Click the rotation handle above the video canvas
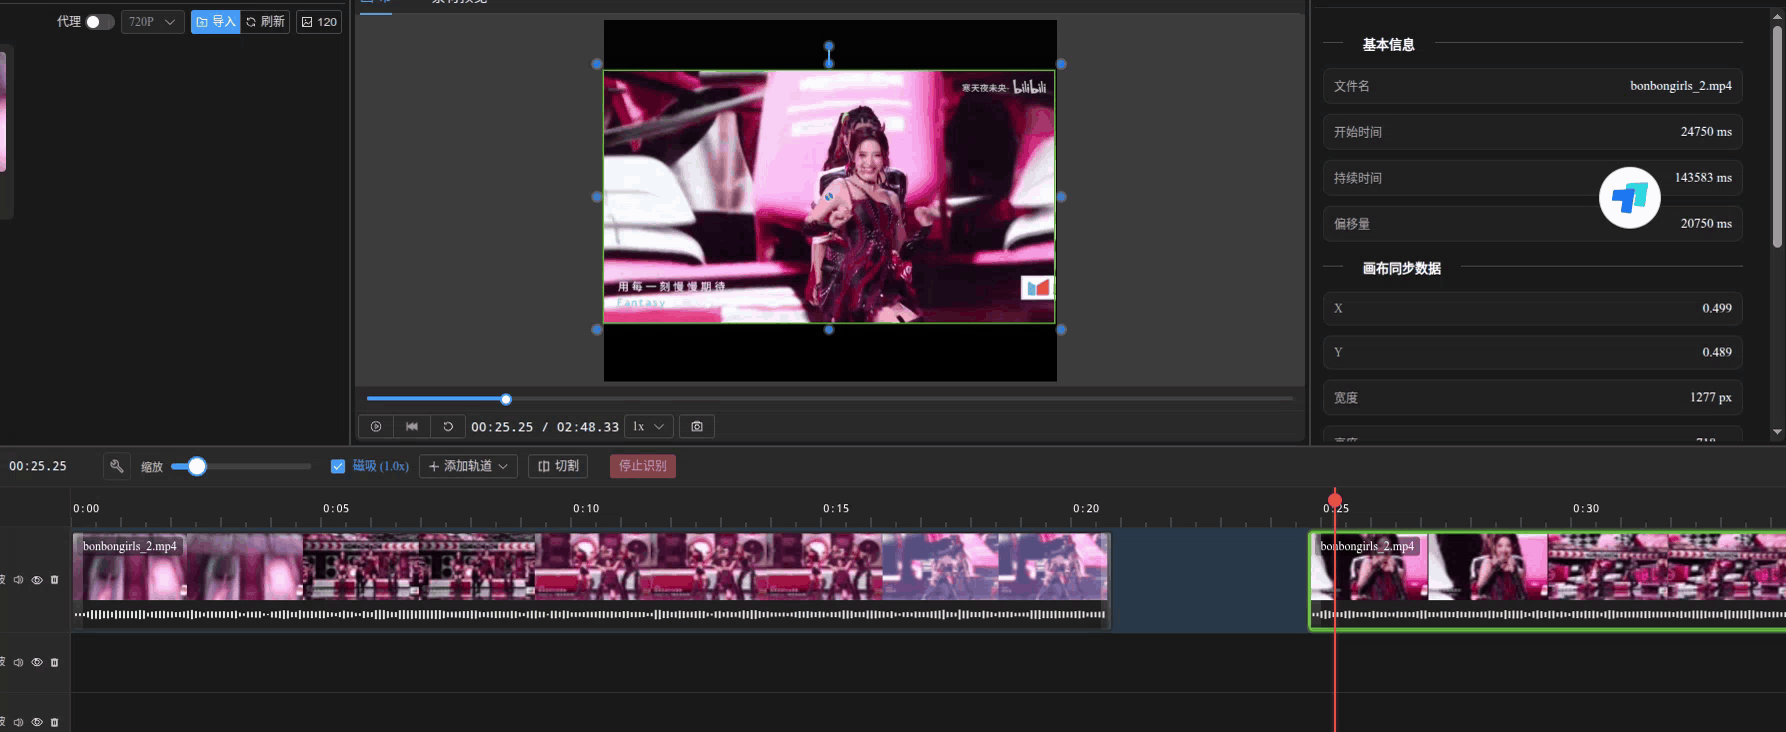The image size is (1786, 732). tap(829, 46)
